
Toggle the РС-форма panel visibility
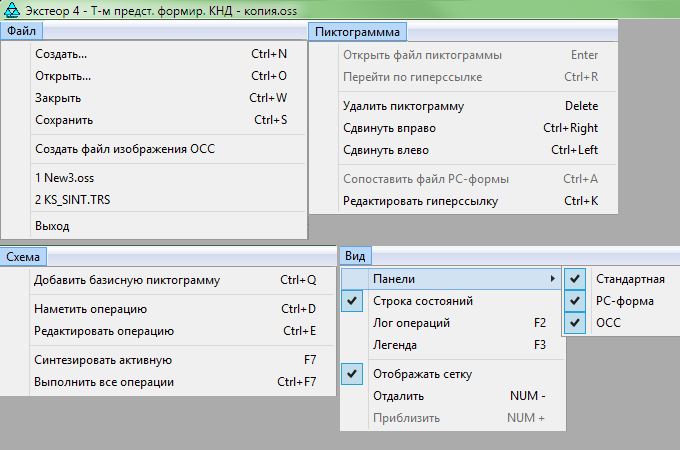(574, 300)
